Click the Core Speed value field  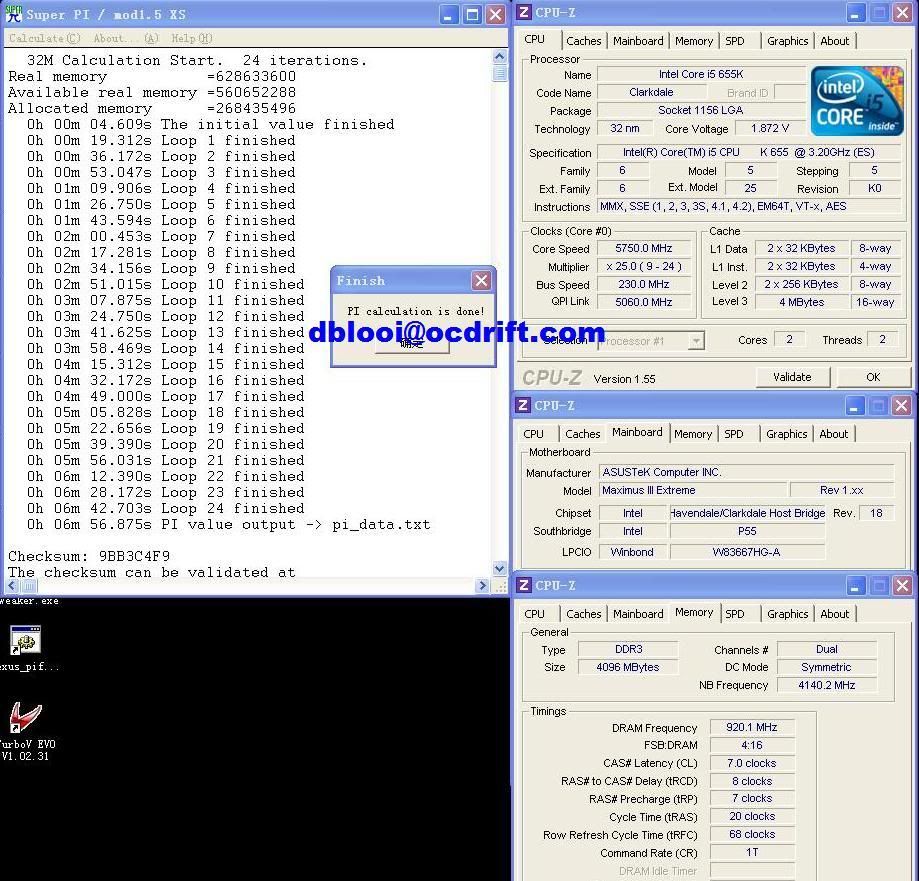point(645,249)
